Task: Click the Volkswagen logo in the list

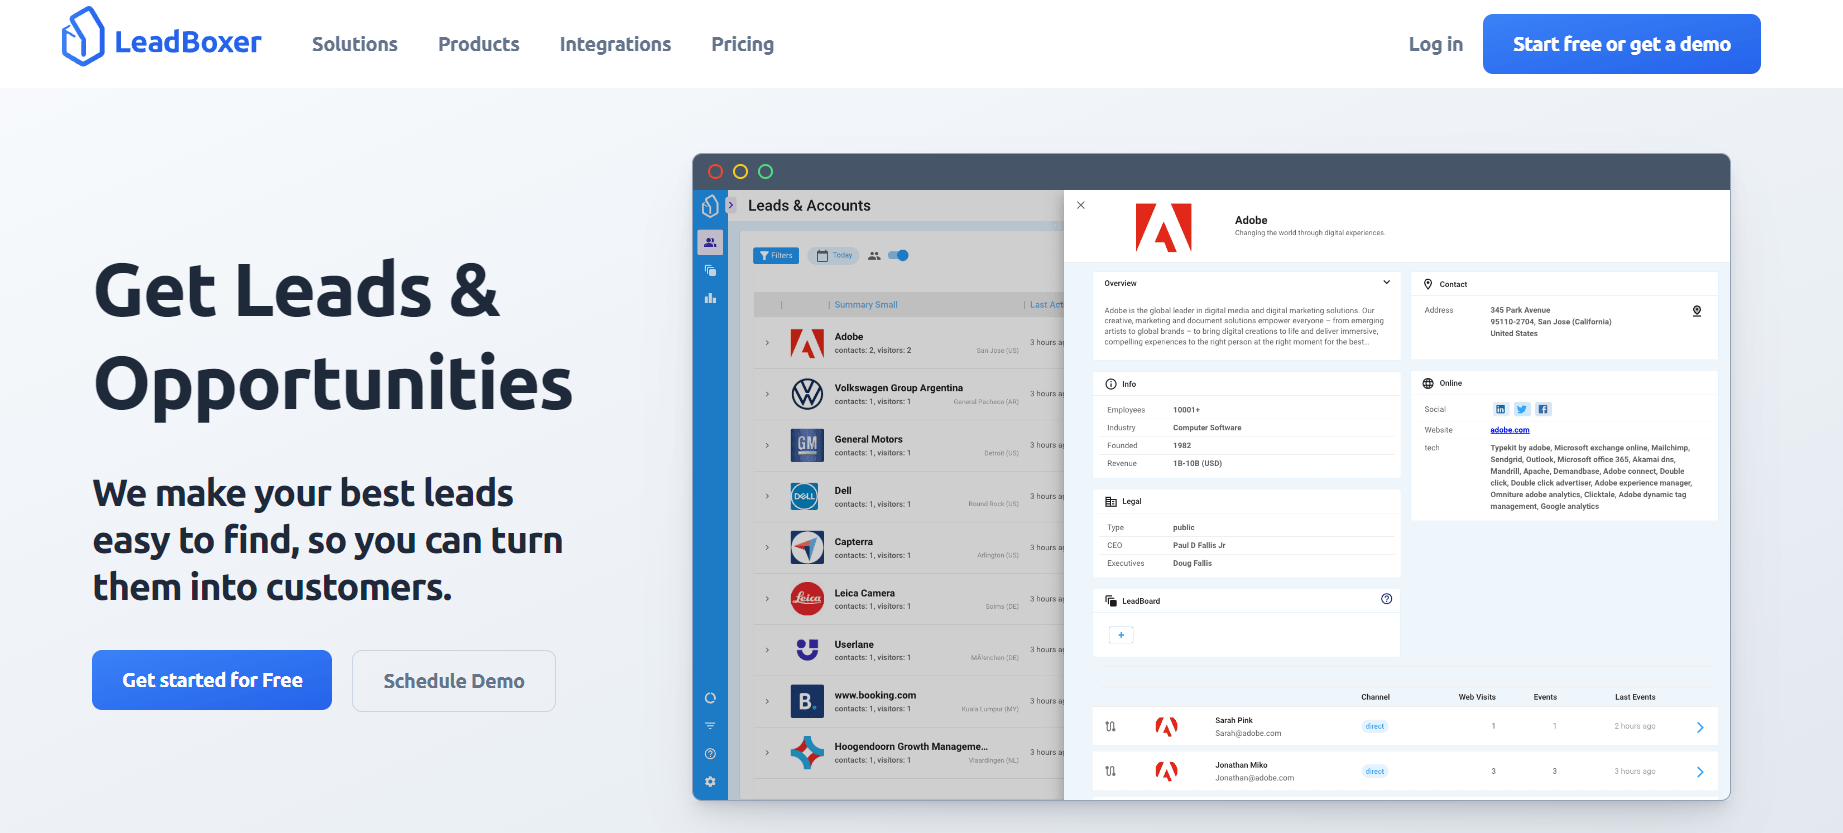Action: click(x=807, y=394)
